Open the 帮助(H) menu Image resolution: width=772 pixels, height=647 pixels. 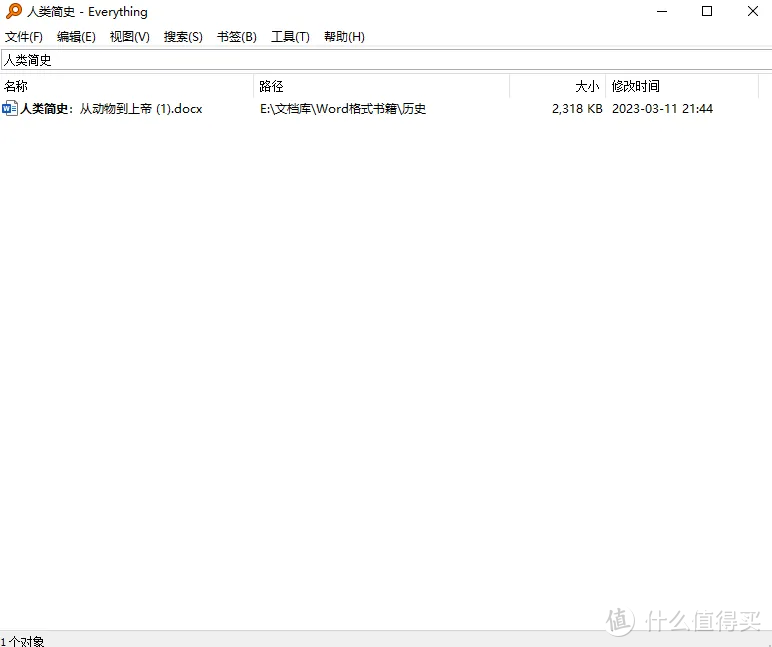pos(344,37)
